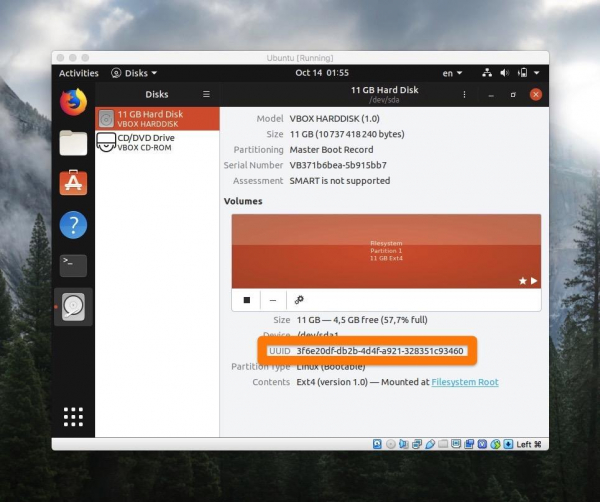Click the Volumes heading
The height and width of the screenshot is (502, 600).
point(243,201)
